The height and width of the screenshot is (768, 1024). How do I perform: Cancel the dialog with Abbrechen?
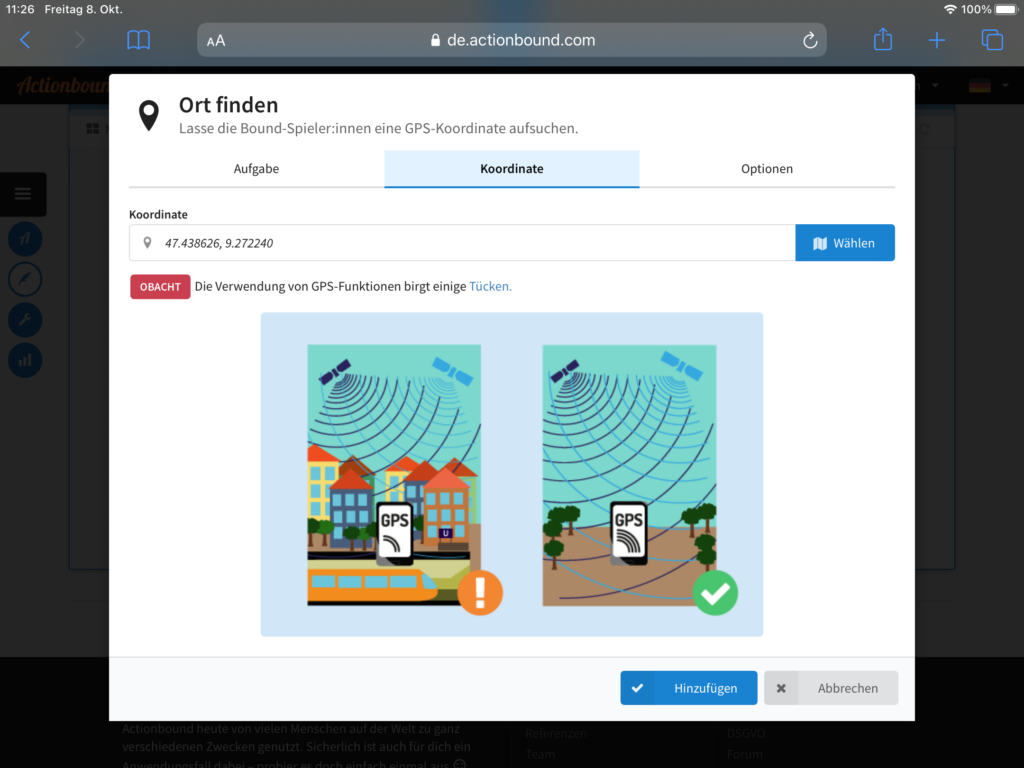(831, 688)
